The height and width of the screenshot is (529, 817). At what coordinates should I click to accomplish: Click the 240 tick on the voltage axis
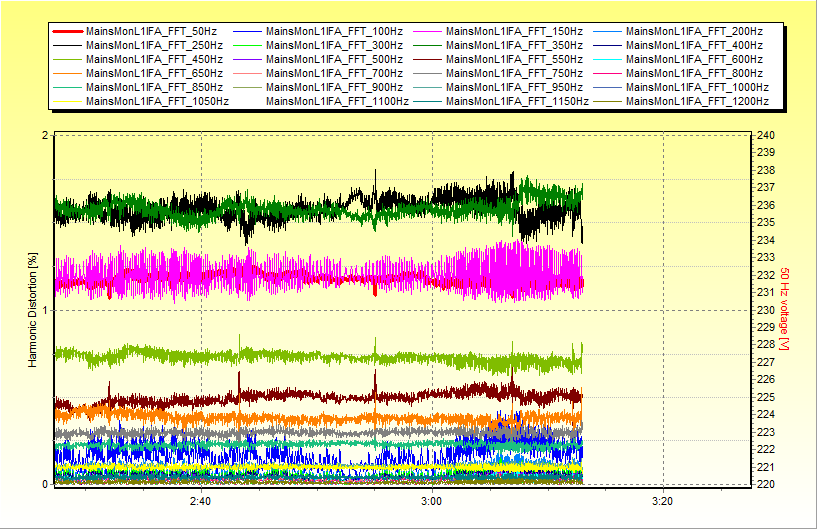(765, 136)
